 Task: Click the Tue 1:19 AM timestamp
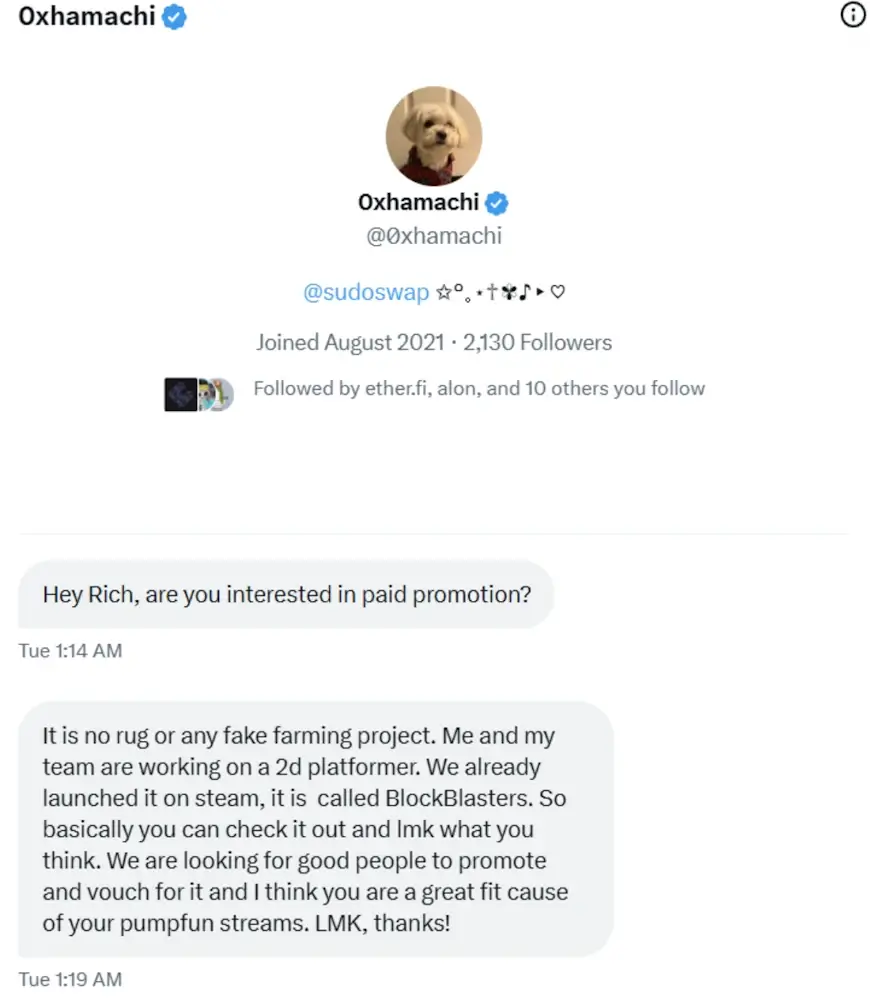70,979
